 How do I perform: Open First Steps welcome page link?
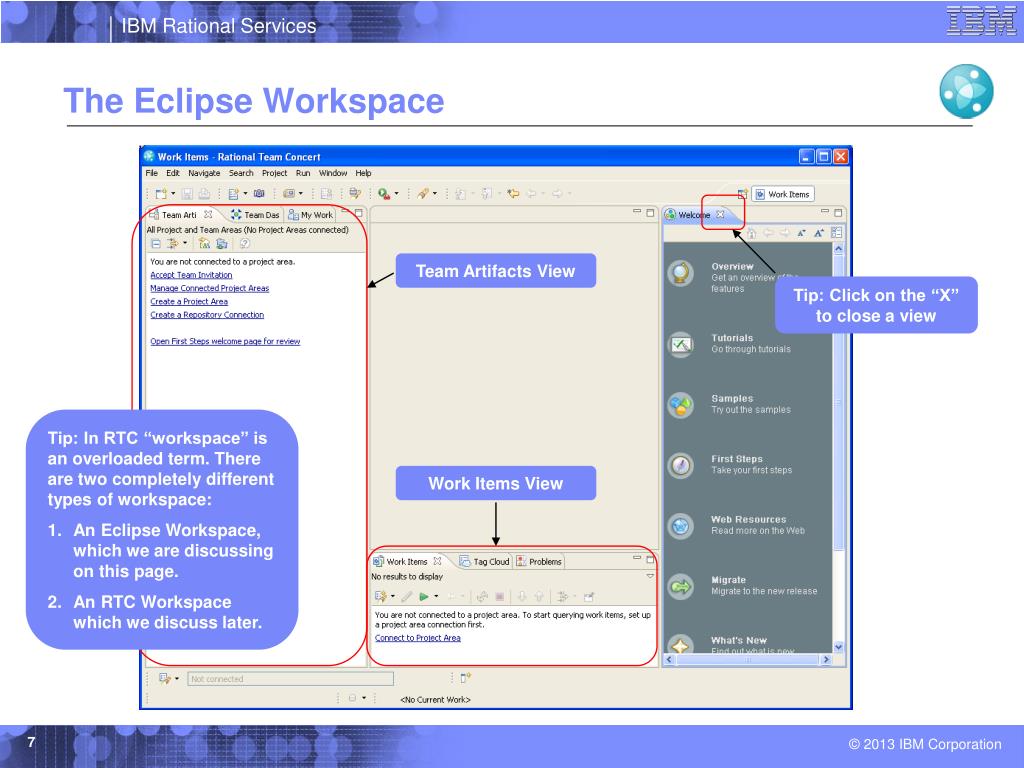tap(225, 342)
